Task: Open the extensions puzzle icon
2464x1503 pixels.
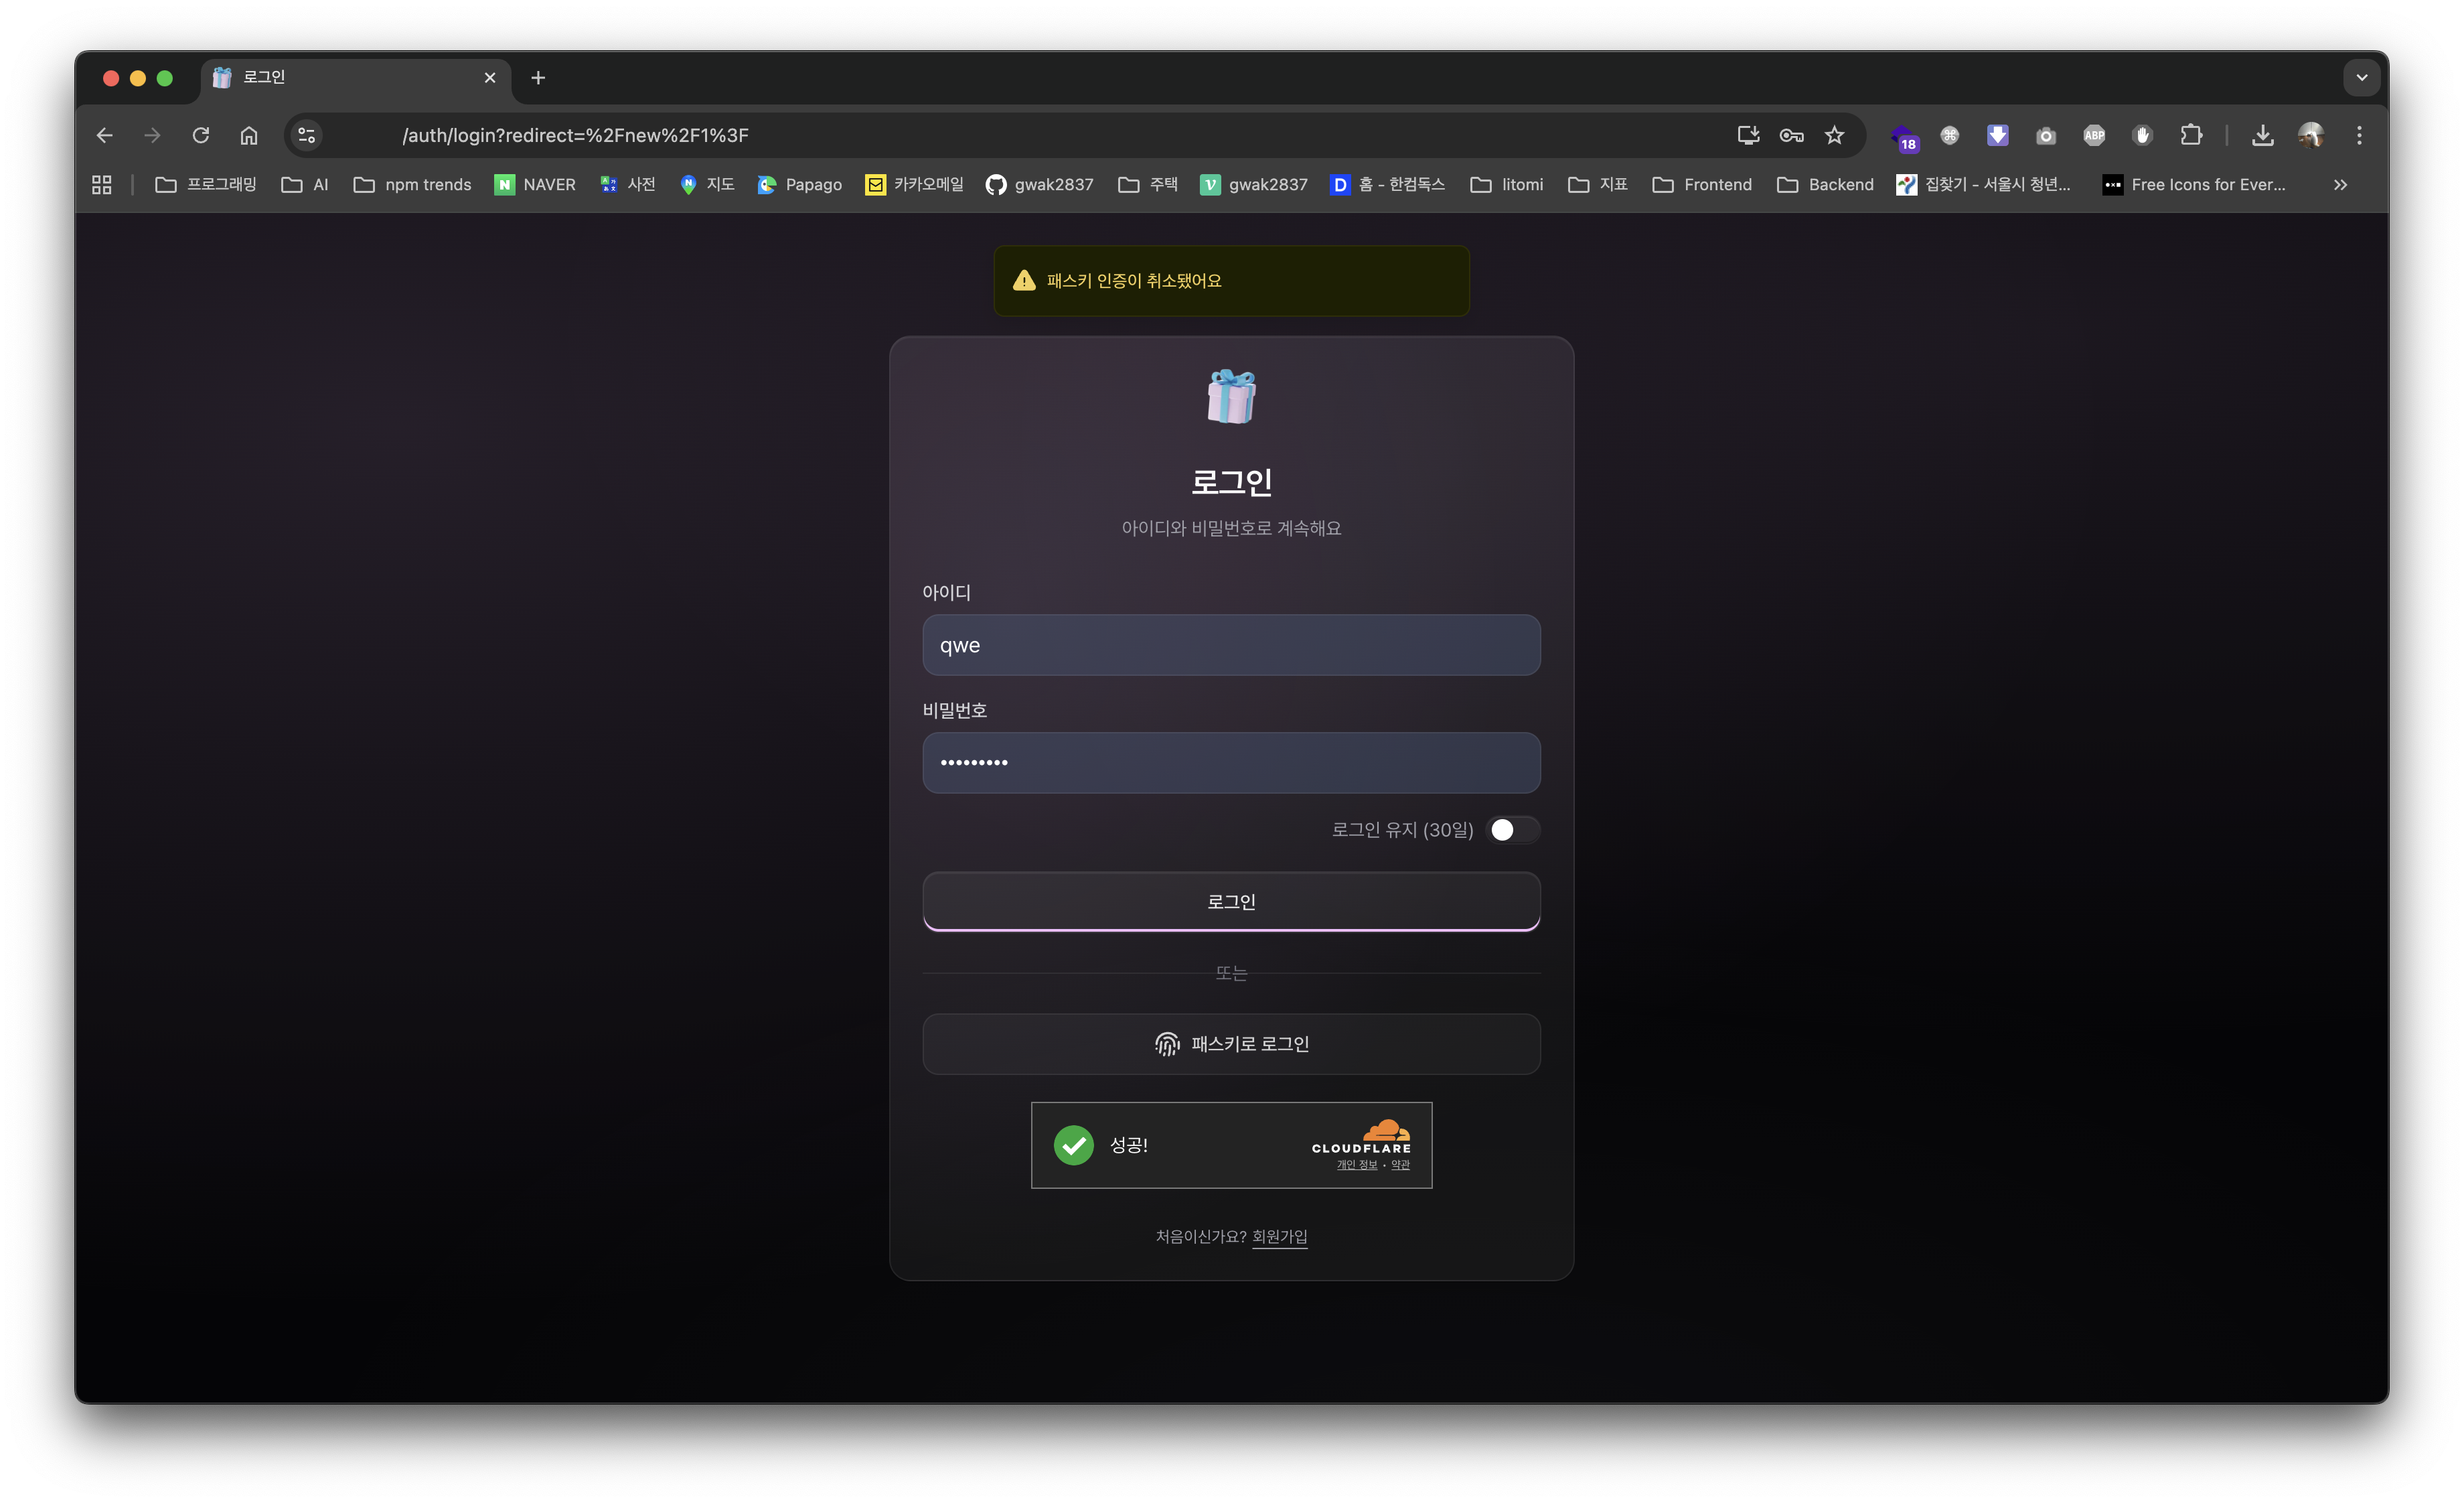Action: [2191, 135]
